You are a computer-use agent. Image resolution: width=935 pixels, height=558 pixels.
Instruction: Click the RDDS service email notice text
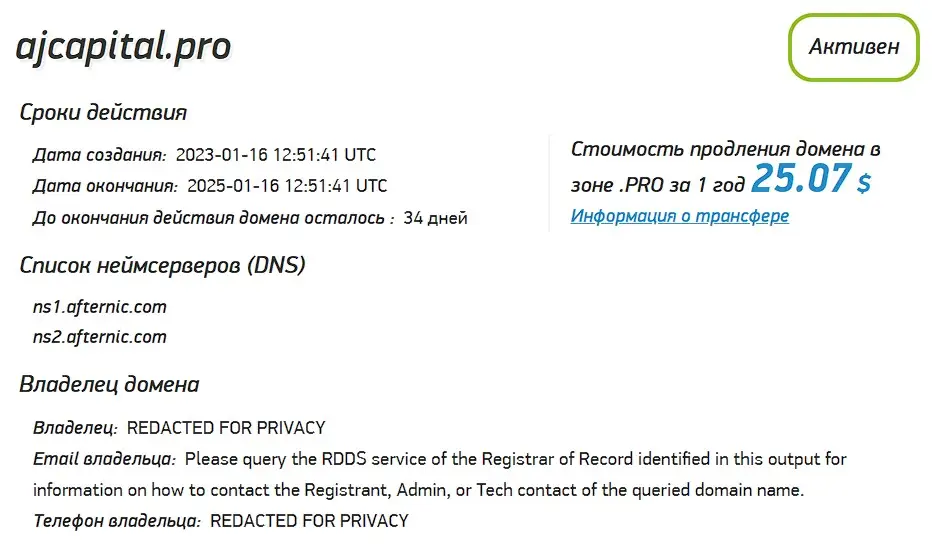coord(515,459)
